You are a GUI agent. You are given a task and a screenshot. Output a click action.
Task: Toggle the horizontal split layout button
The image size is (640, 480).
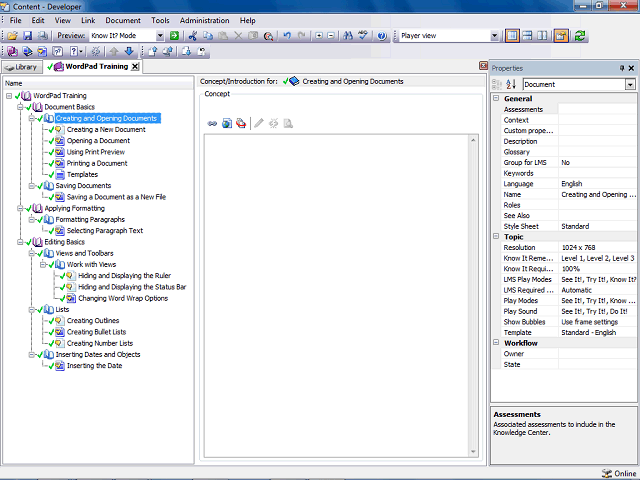(x=527, y=36)
